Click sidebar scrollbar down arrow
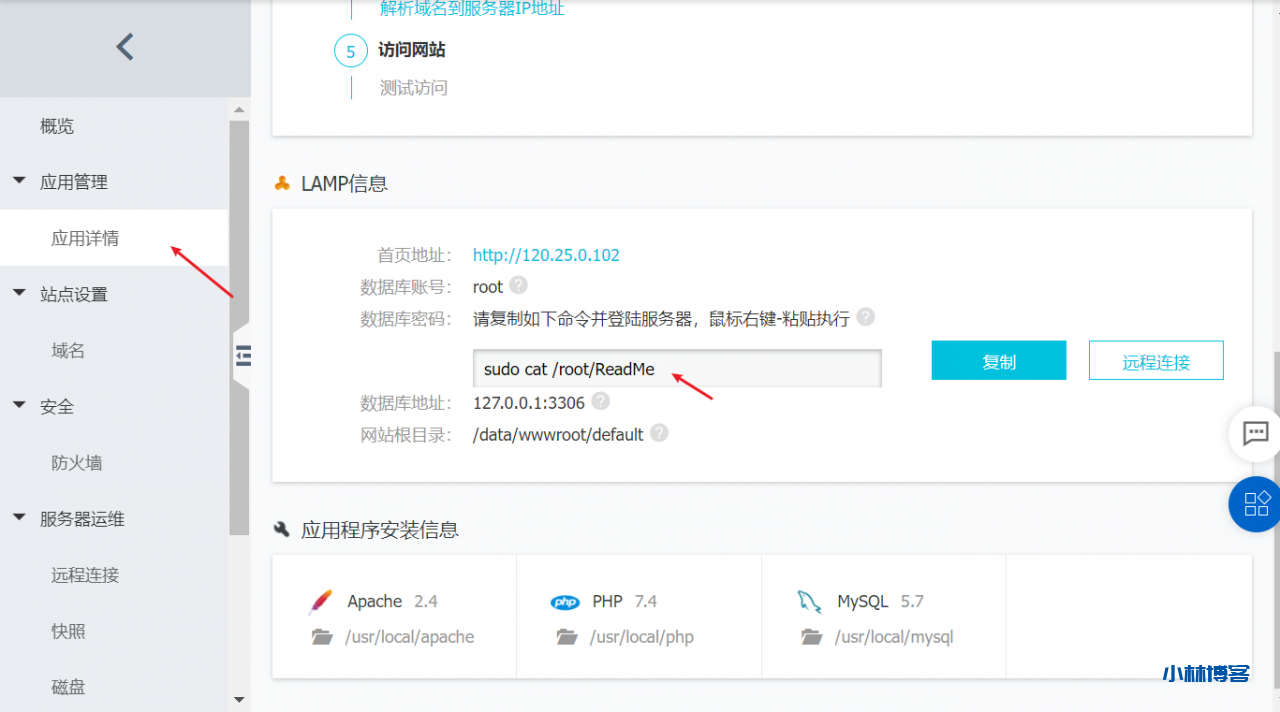Image resolution: width=1280 pixels, height=712 pixels. (x=239, y=700)
